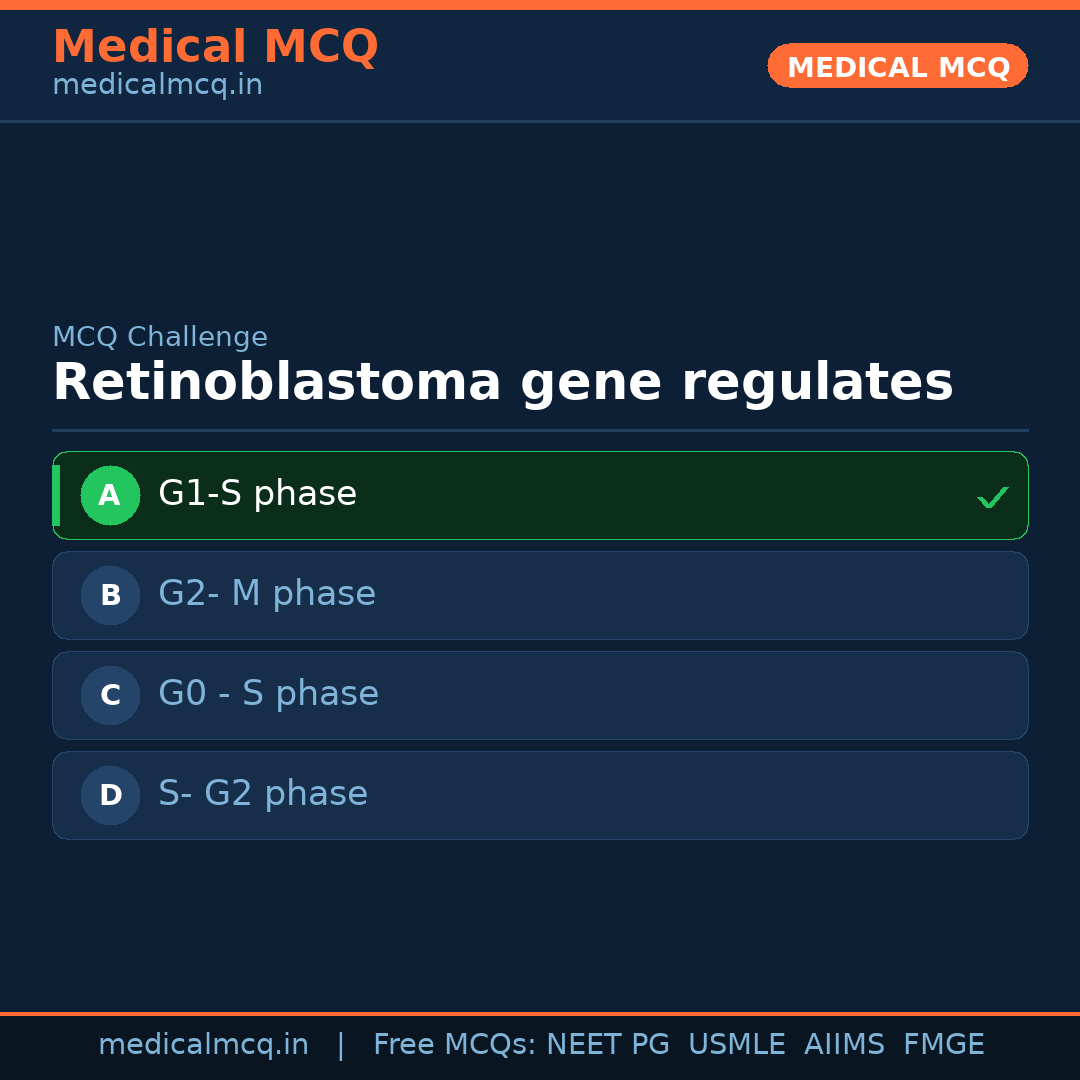Click USMLE in the footer
Image resolution: width=1080 pixels, height=1080 pixels.
pos(736,1045)
